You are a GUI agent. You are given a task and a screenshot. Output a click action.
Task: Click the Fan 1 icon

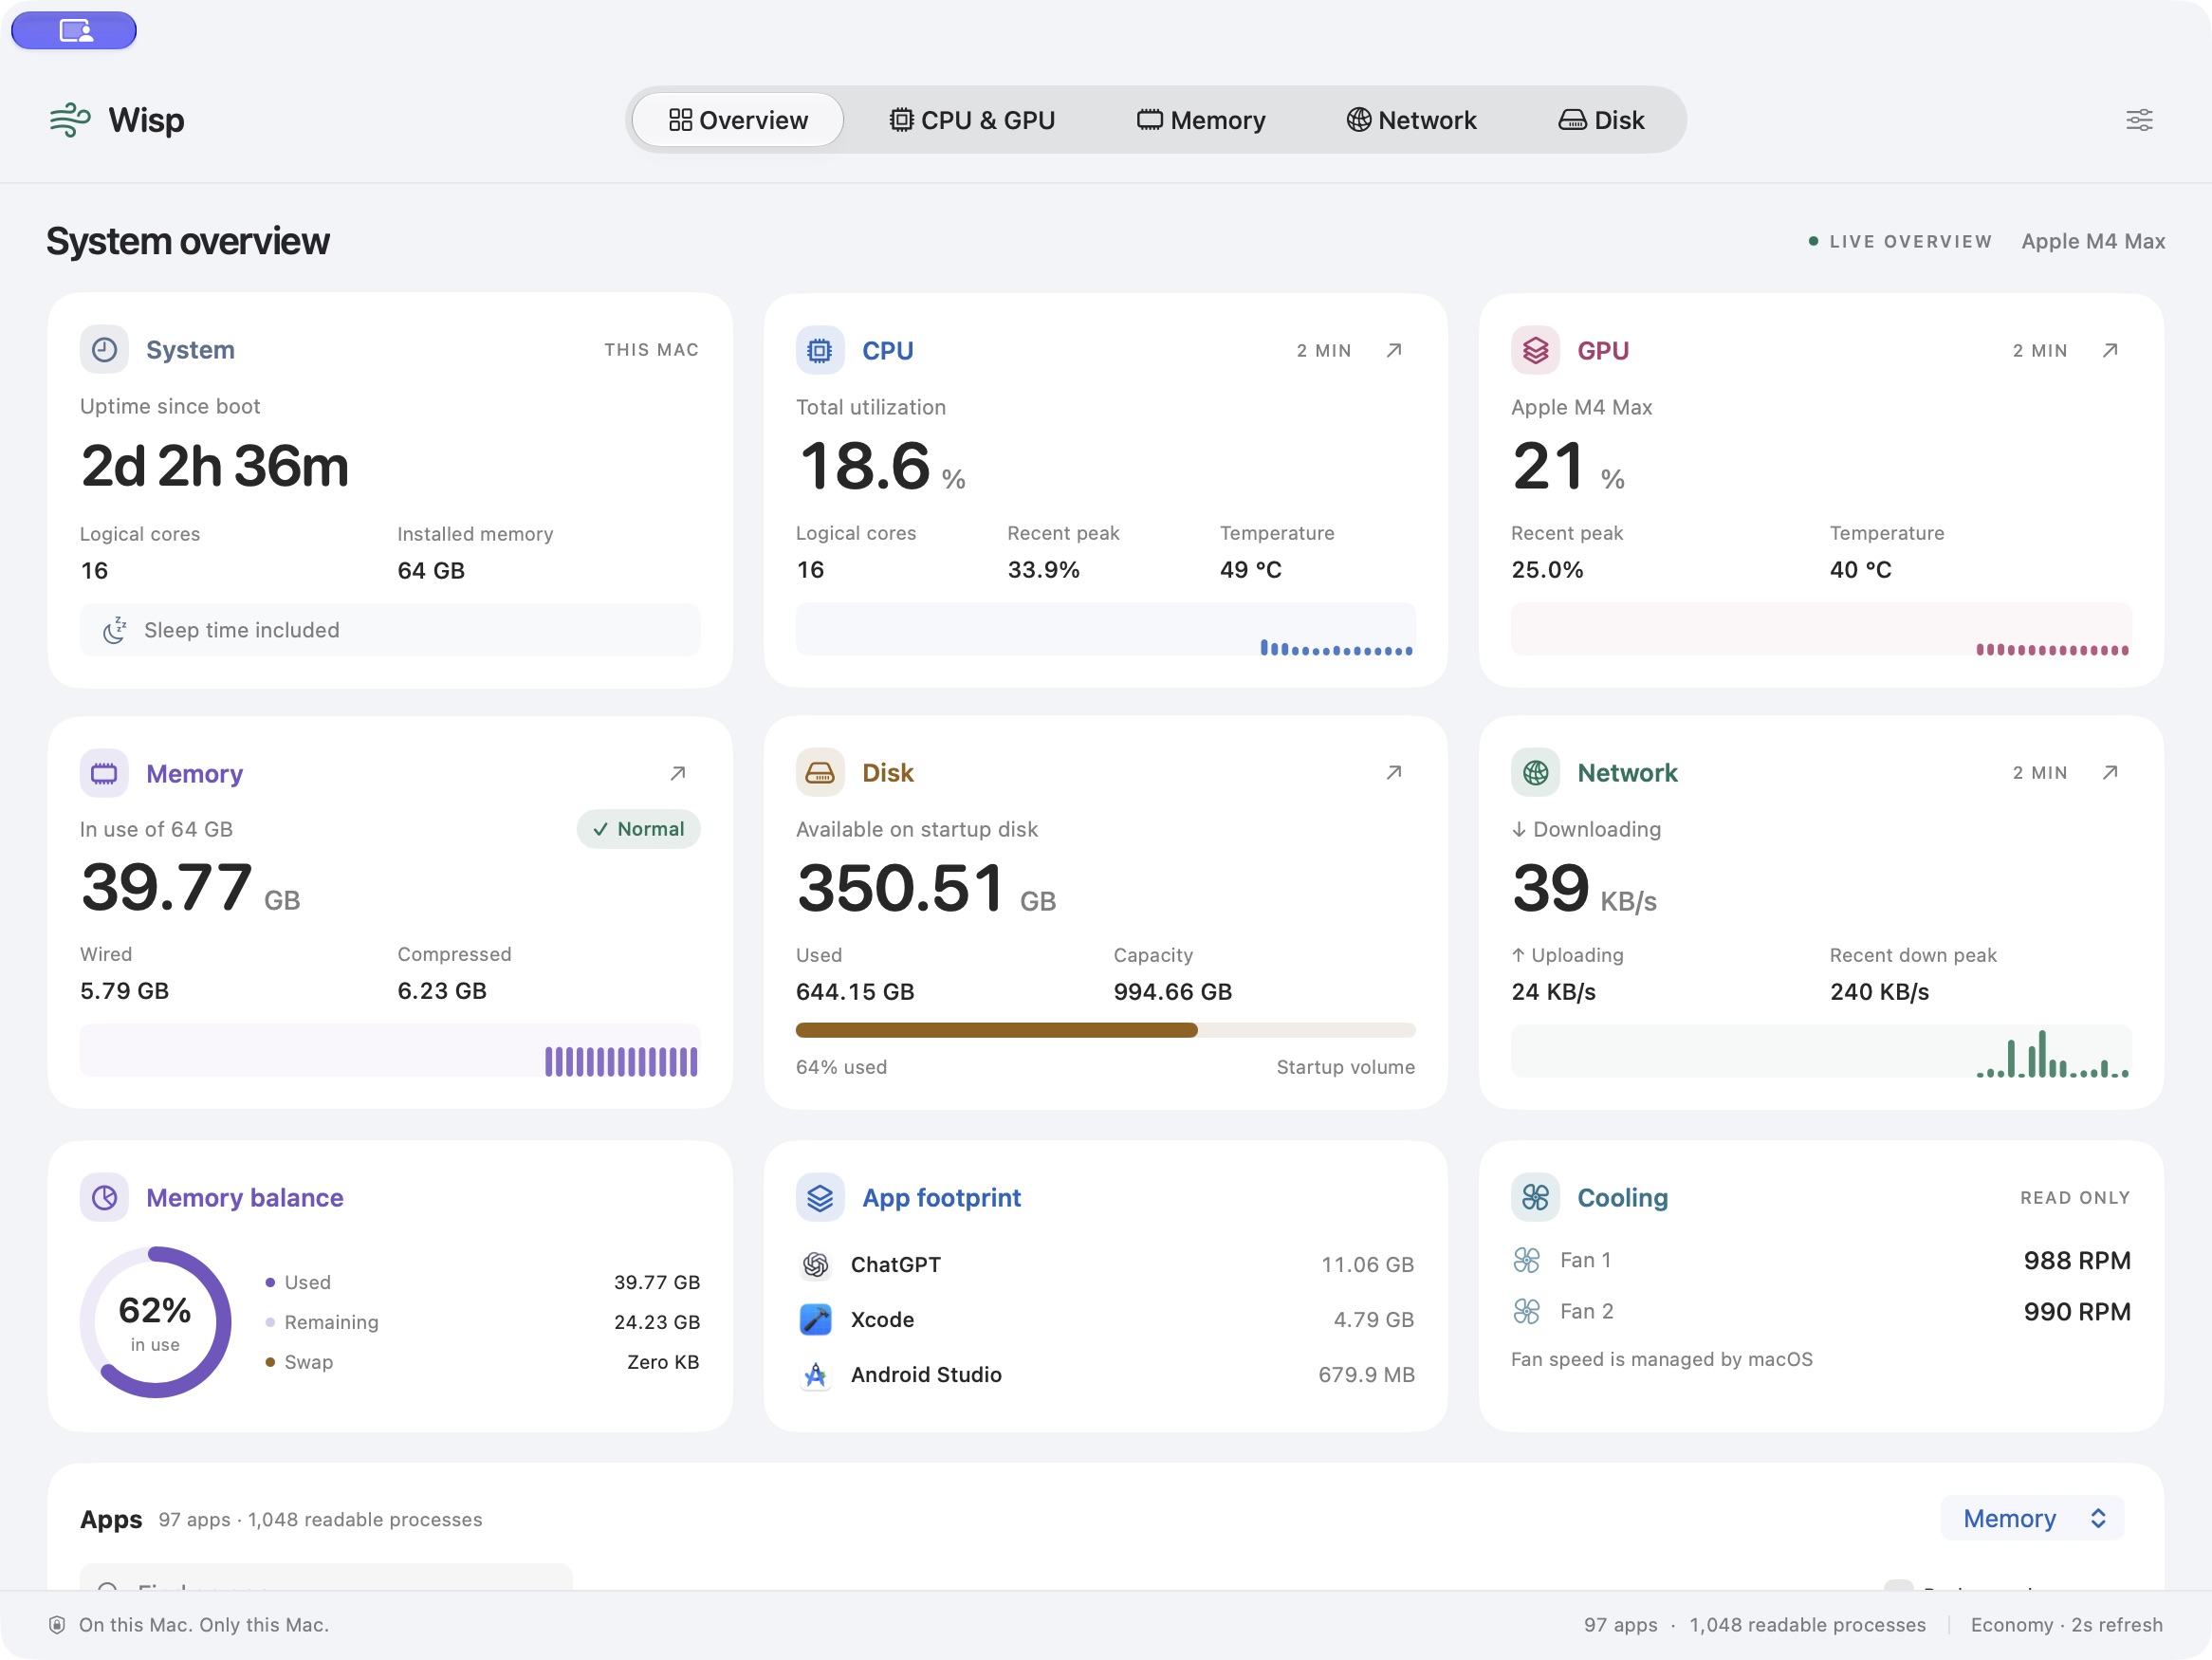tap(1527, 1260)
